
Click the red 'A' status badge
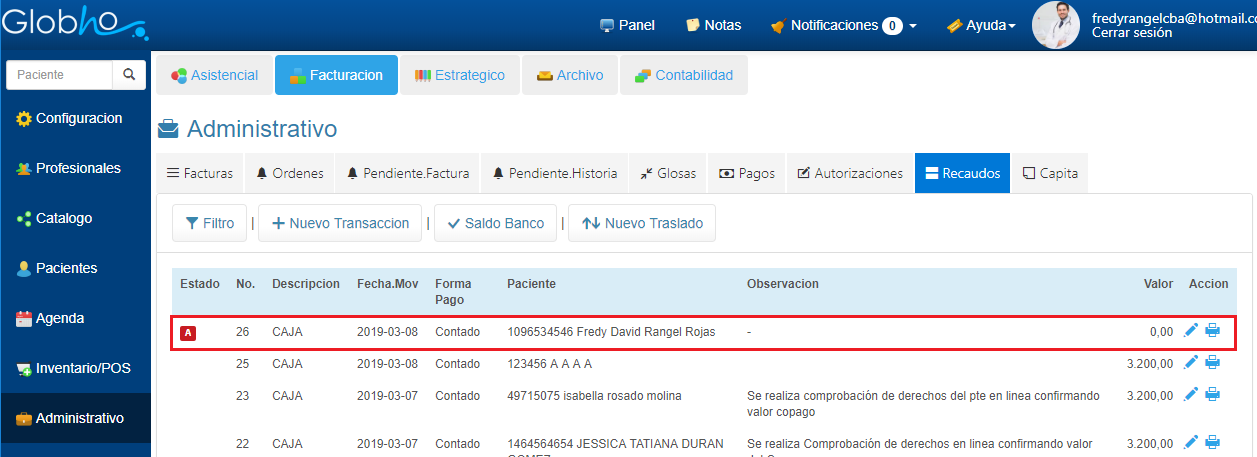point(188,332)
